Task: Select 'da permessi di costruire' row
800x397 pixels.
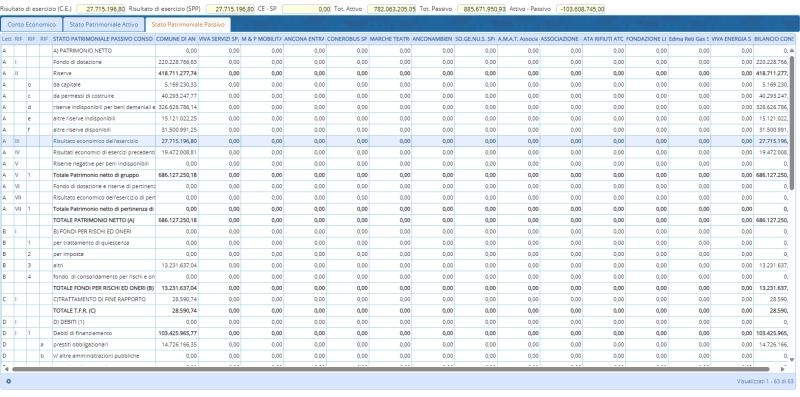Action: coord(395,96)
